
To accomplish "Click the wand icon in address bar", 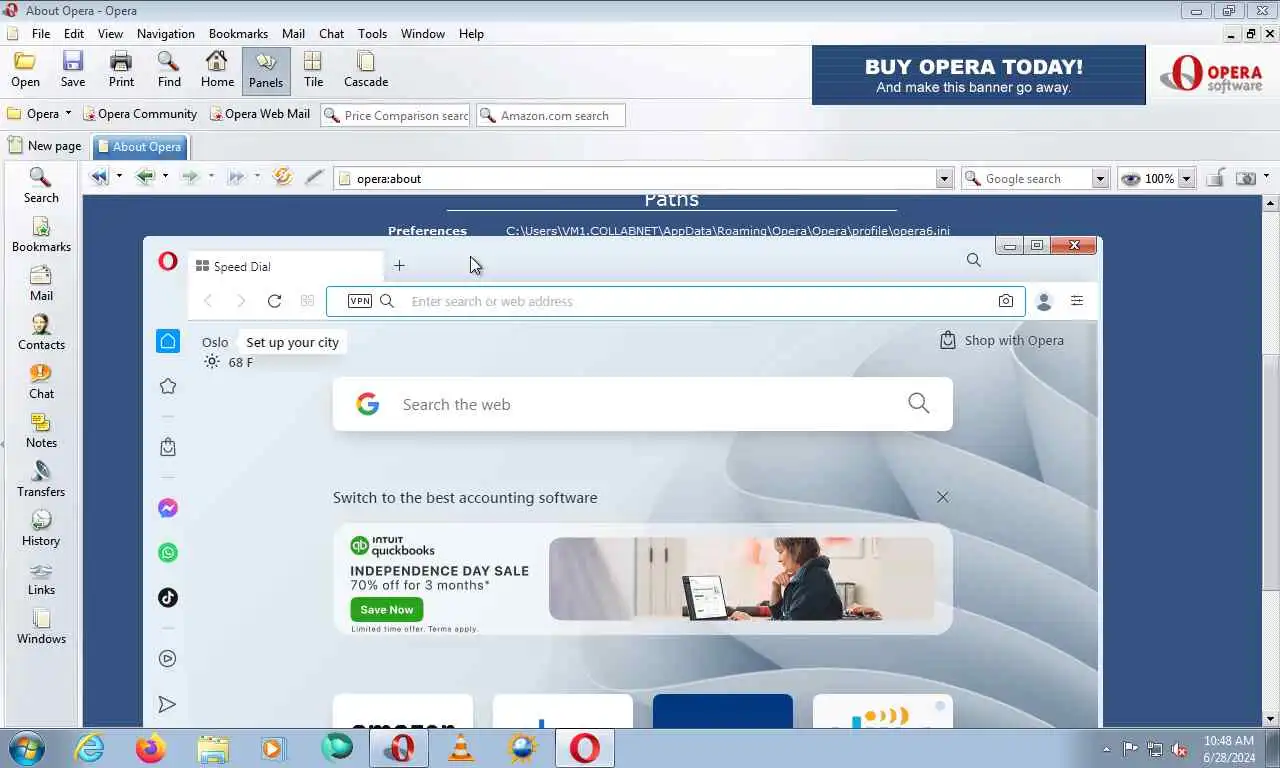I will (315, 178).
